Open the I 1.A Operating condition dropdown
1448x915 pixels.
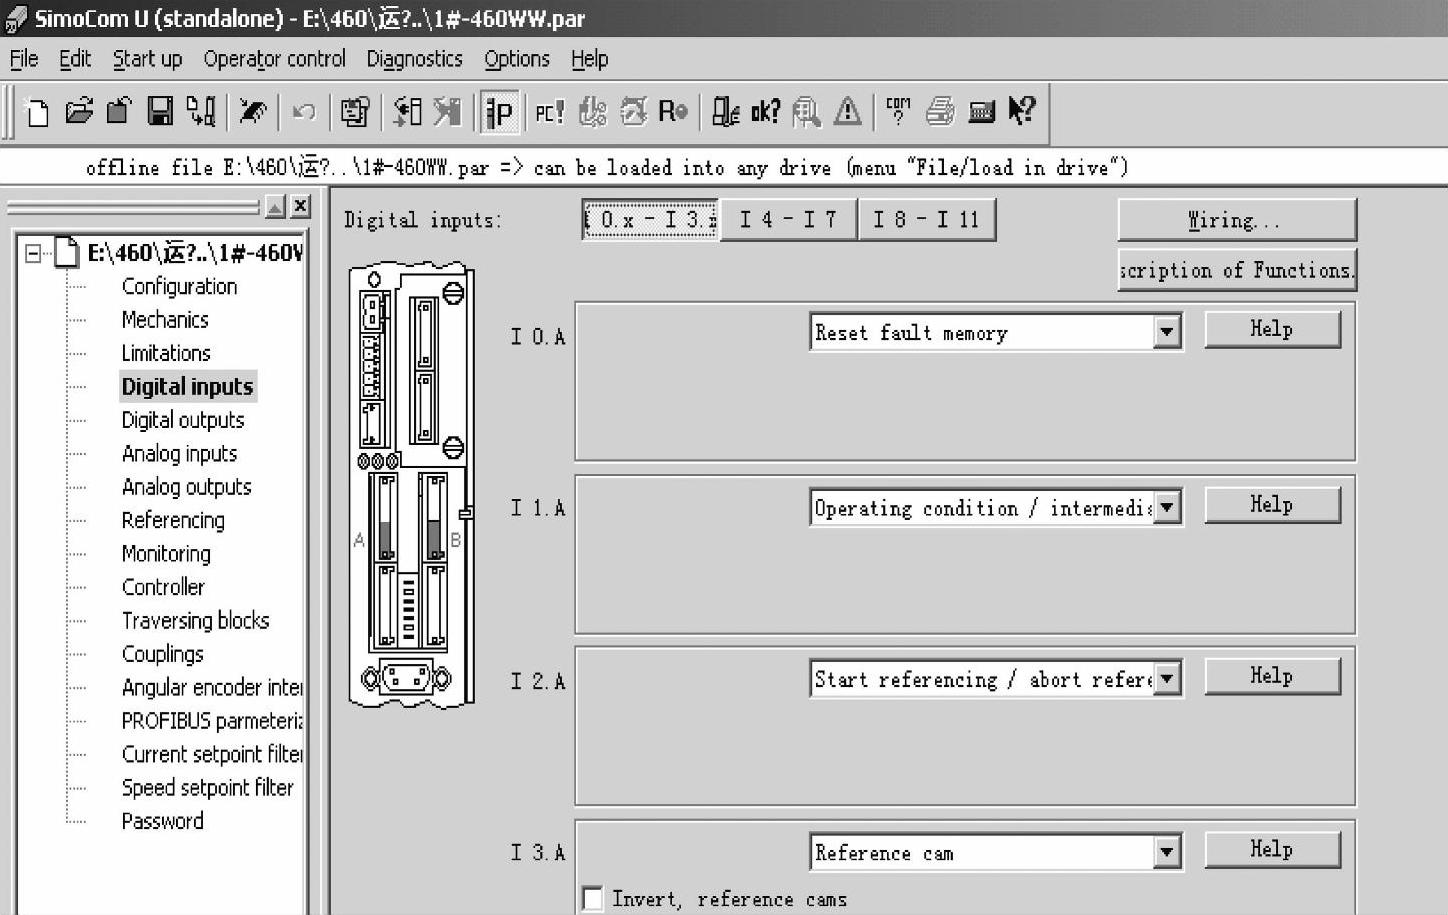(x=1166, y=507)
